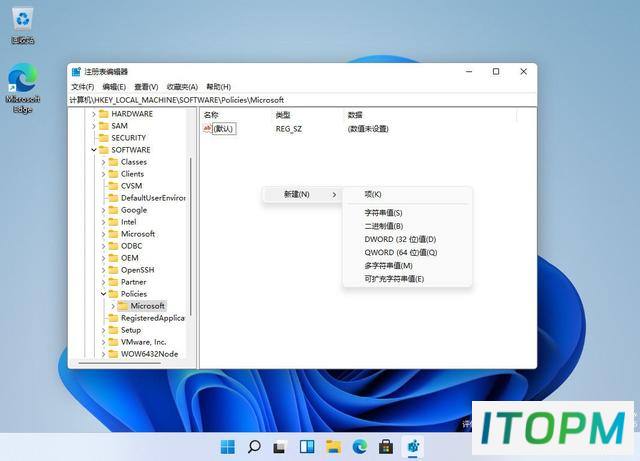Open the 文件(F) menu

point(82,87)
